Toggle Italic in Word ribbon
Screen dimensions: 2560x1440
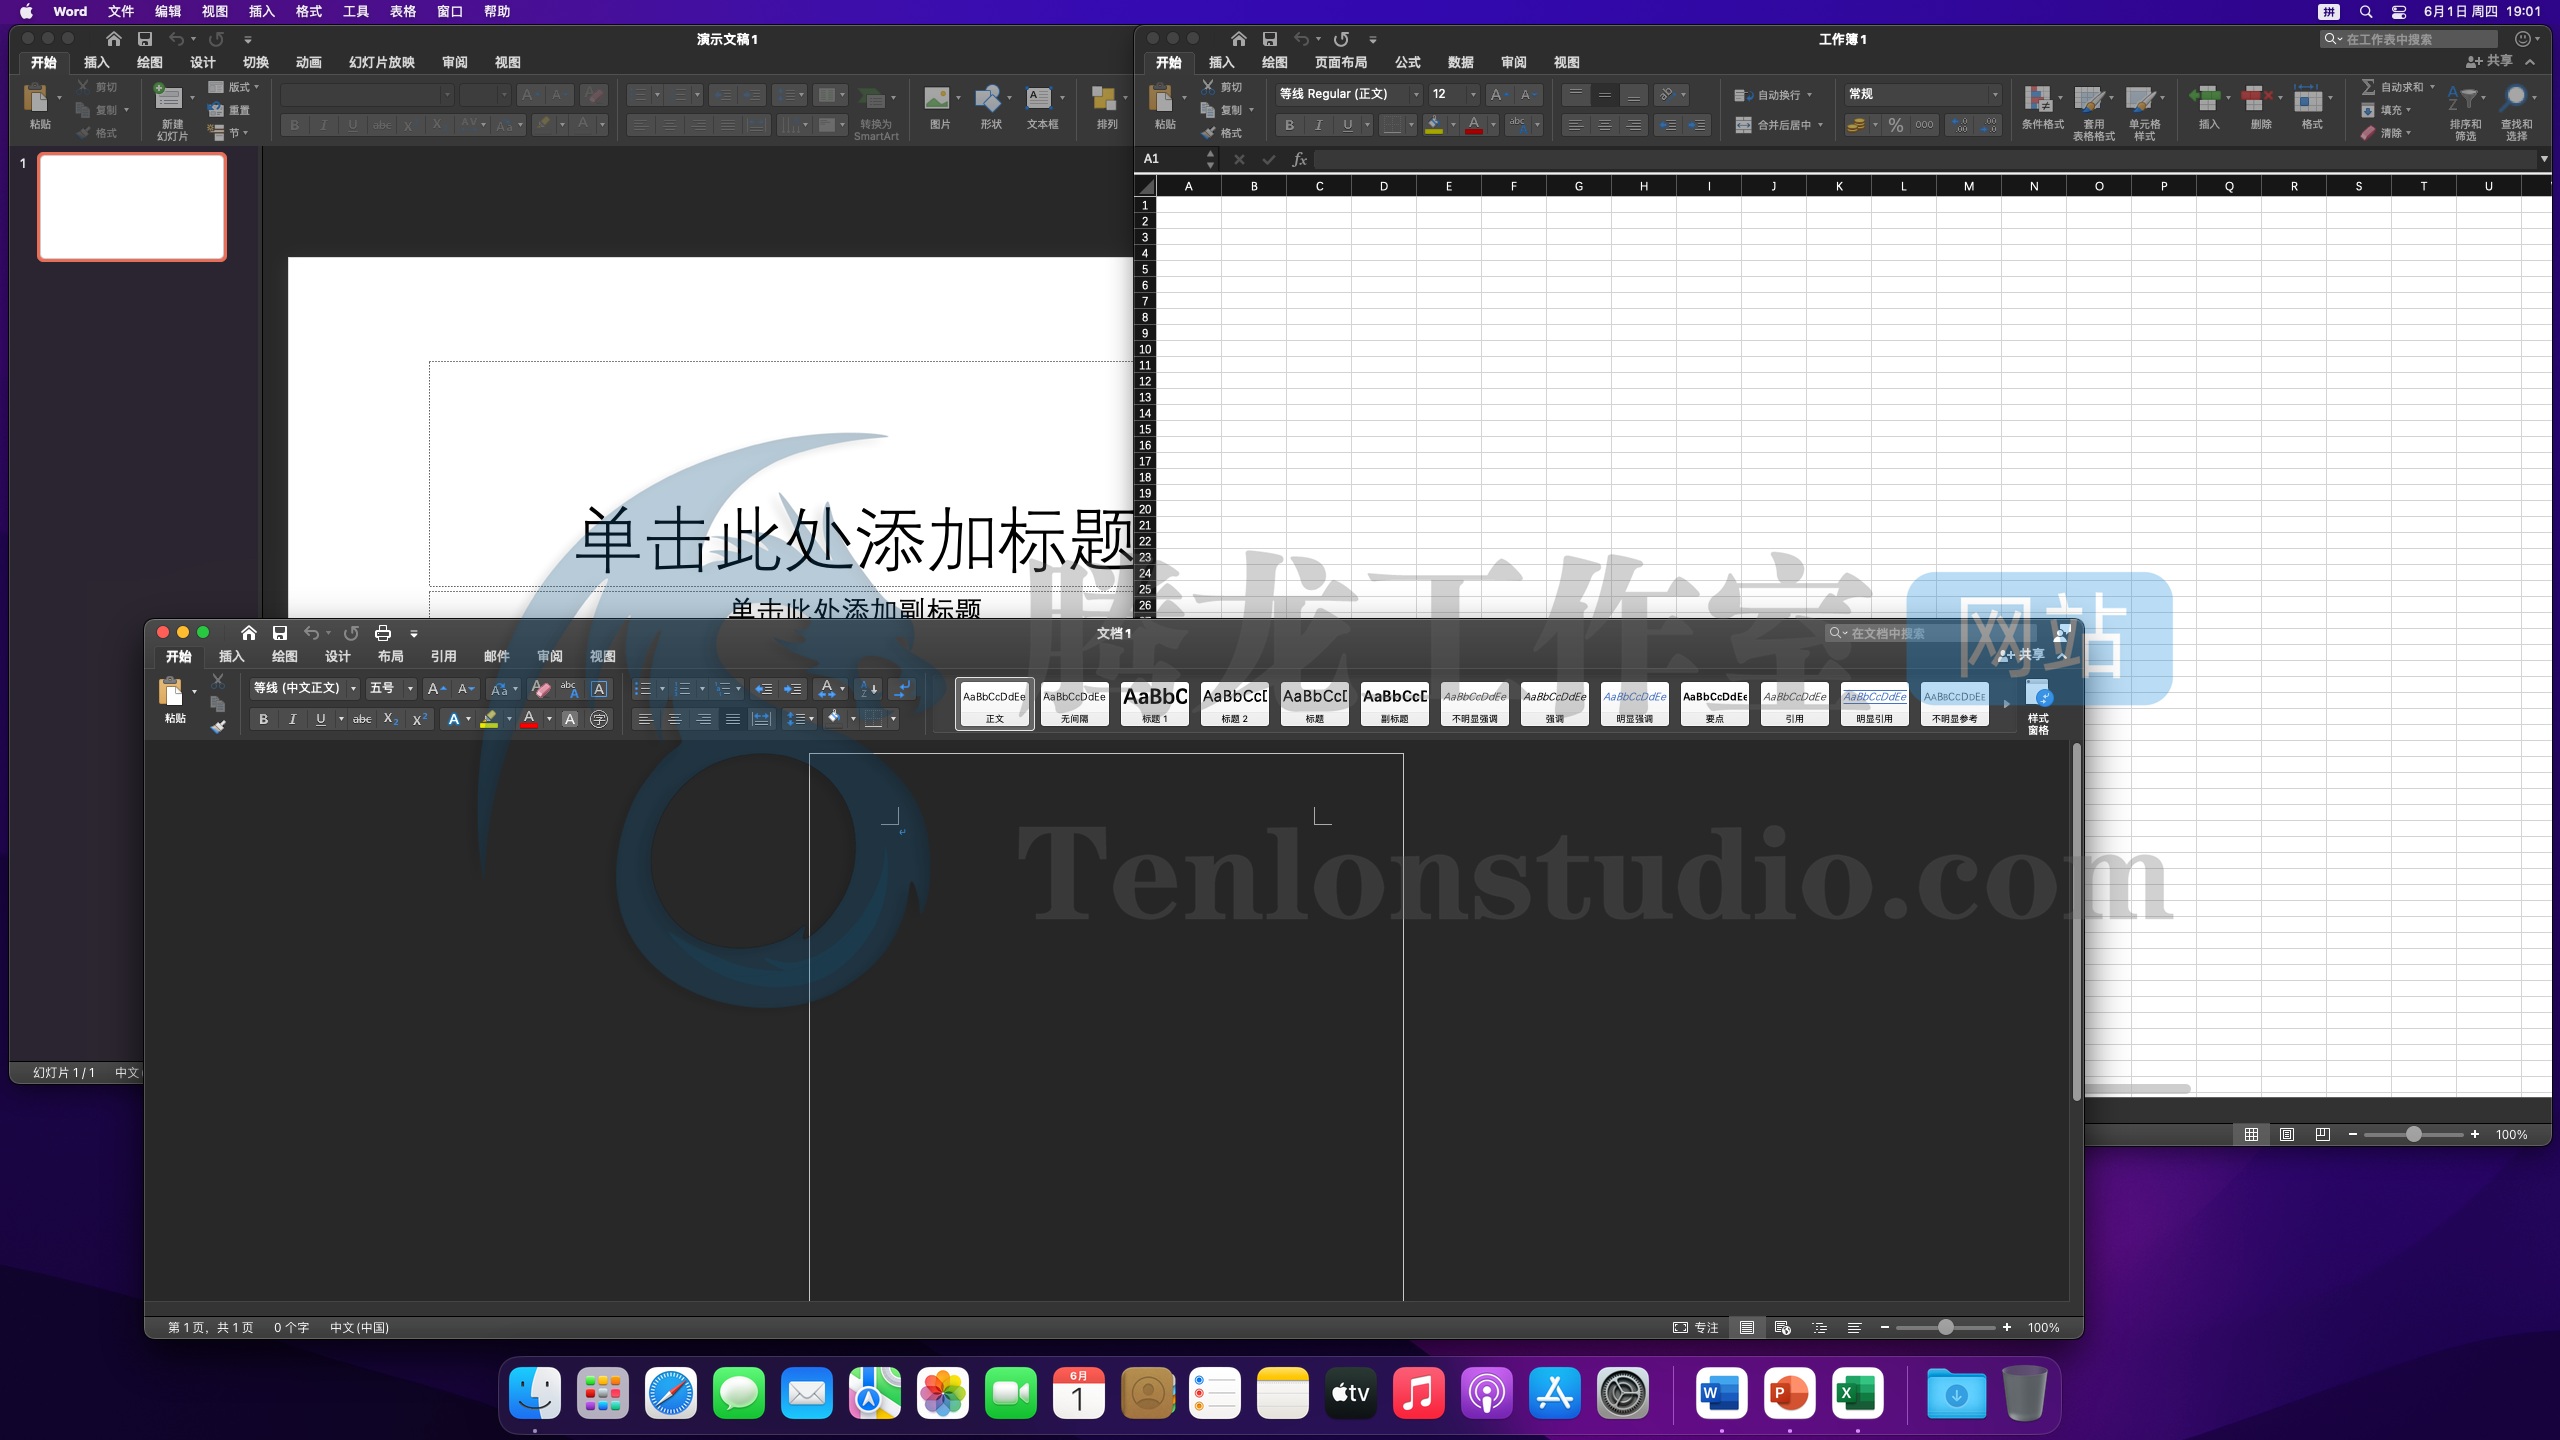[292, 719]
